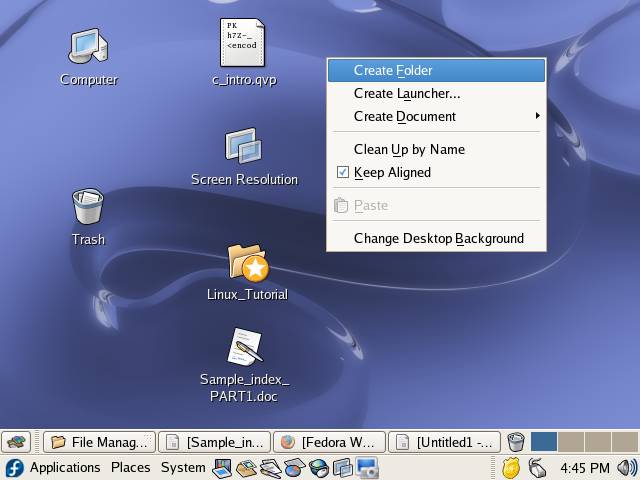This screenshot has height=480, width=640.
Task: Open the System menu
Action: pos(183,467)
